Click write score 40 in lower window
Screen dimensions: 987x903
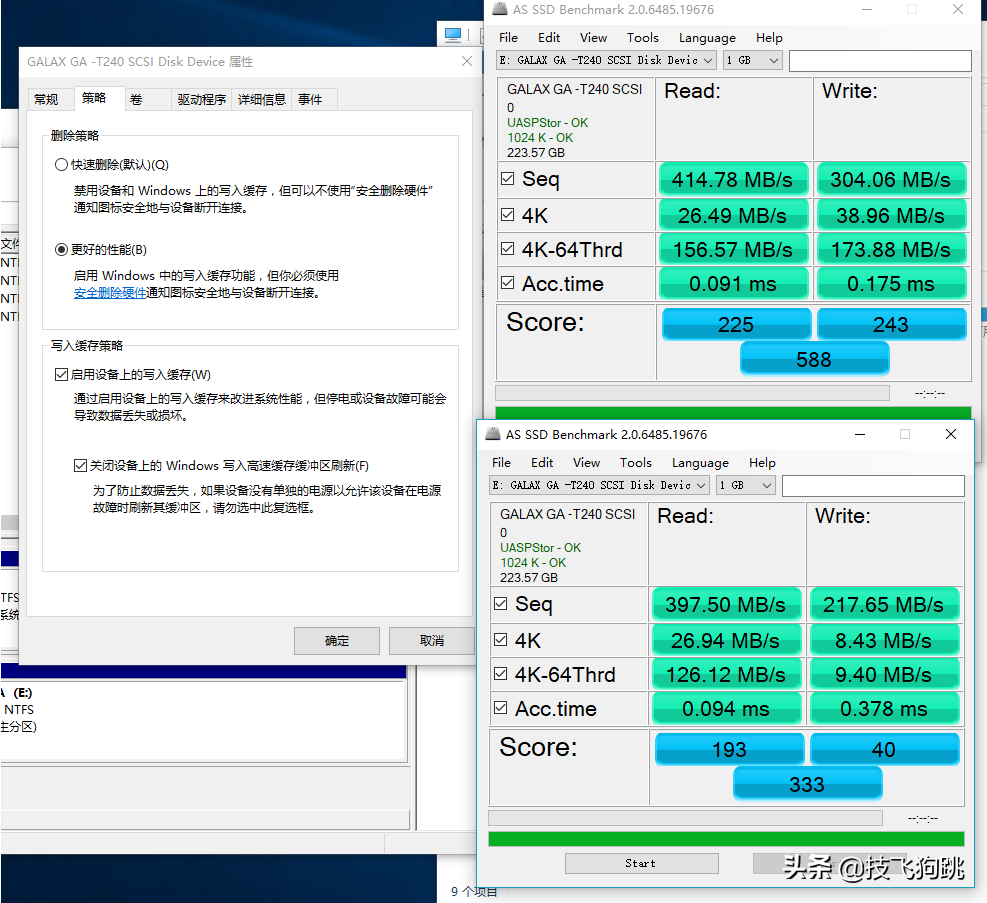pyautogui.click(x=884, y=749)
